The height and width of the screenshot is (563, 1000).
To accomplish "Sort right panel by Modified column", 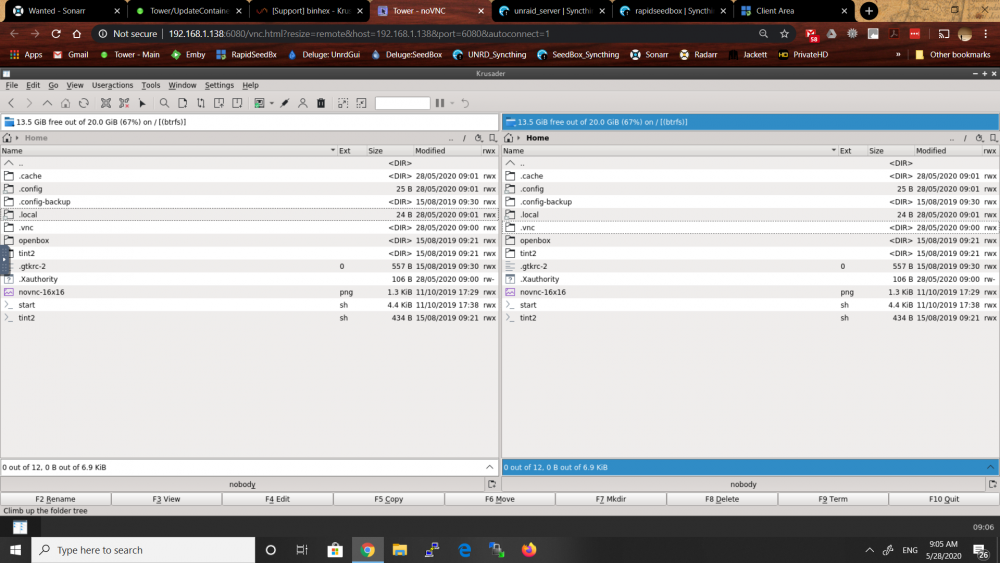I will [947, 150].
